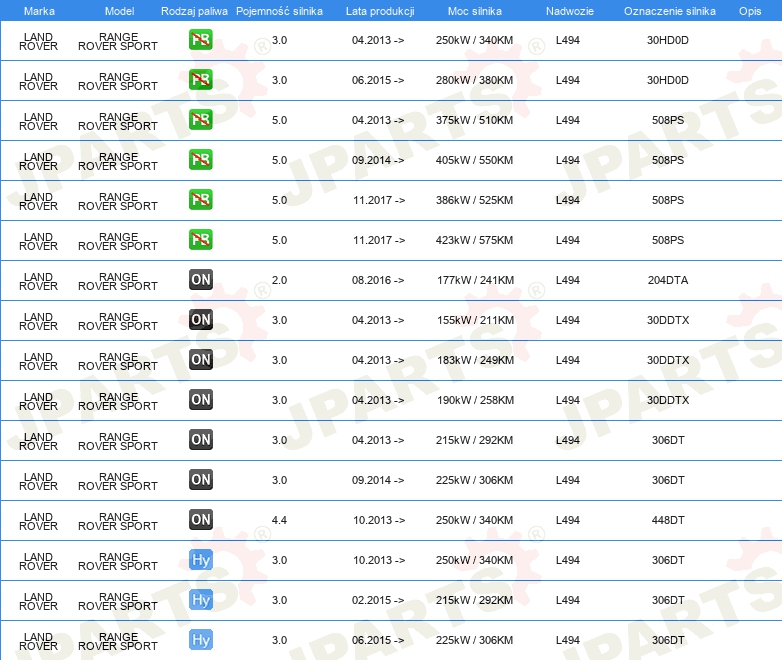Image resolution: width=782 pixels, height=660 pixels.
Task: Click the Marka column header
Action: (39, 11)
